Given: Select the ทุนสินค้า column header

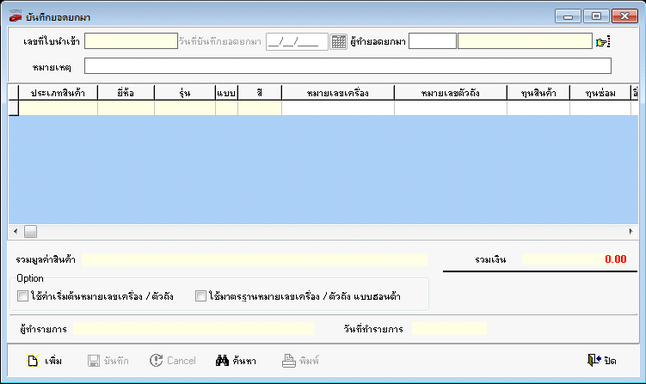Looking at the screenshot, I should pyautogui.click(x=538, y=93).
